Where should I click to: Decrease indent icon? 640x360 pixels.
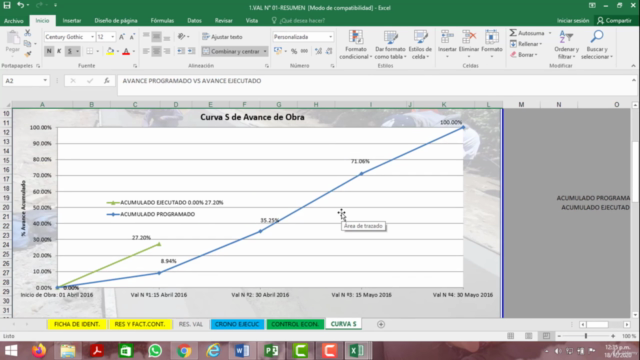tap(181, 51)
